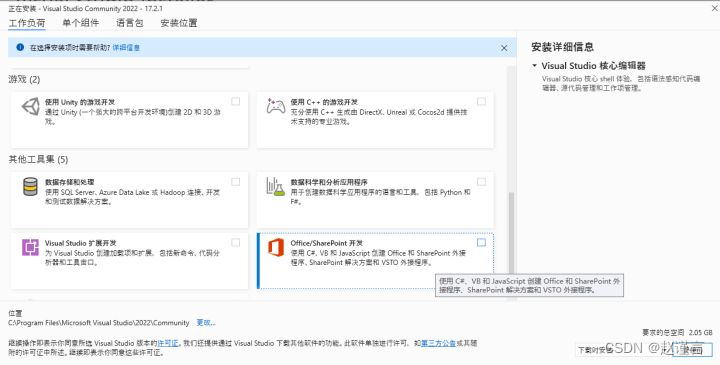Click the 2.05 GB total space value
The image size is (720, 365).
[700, 332]
